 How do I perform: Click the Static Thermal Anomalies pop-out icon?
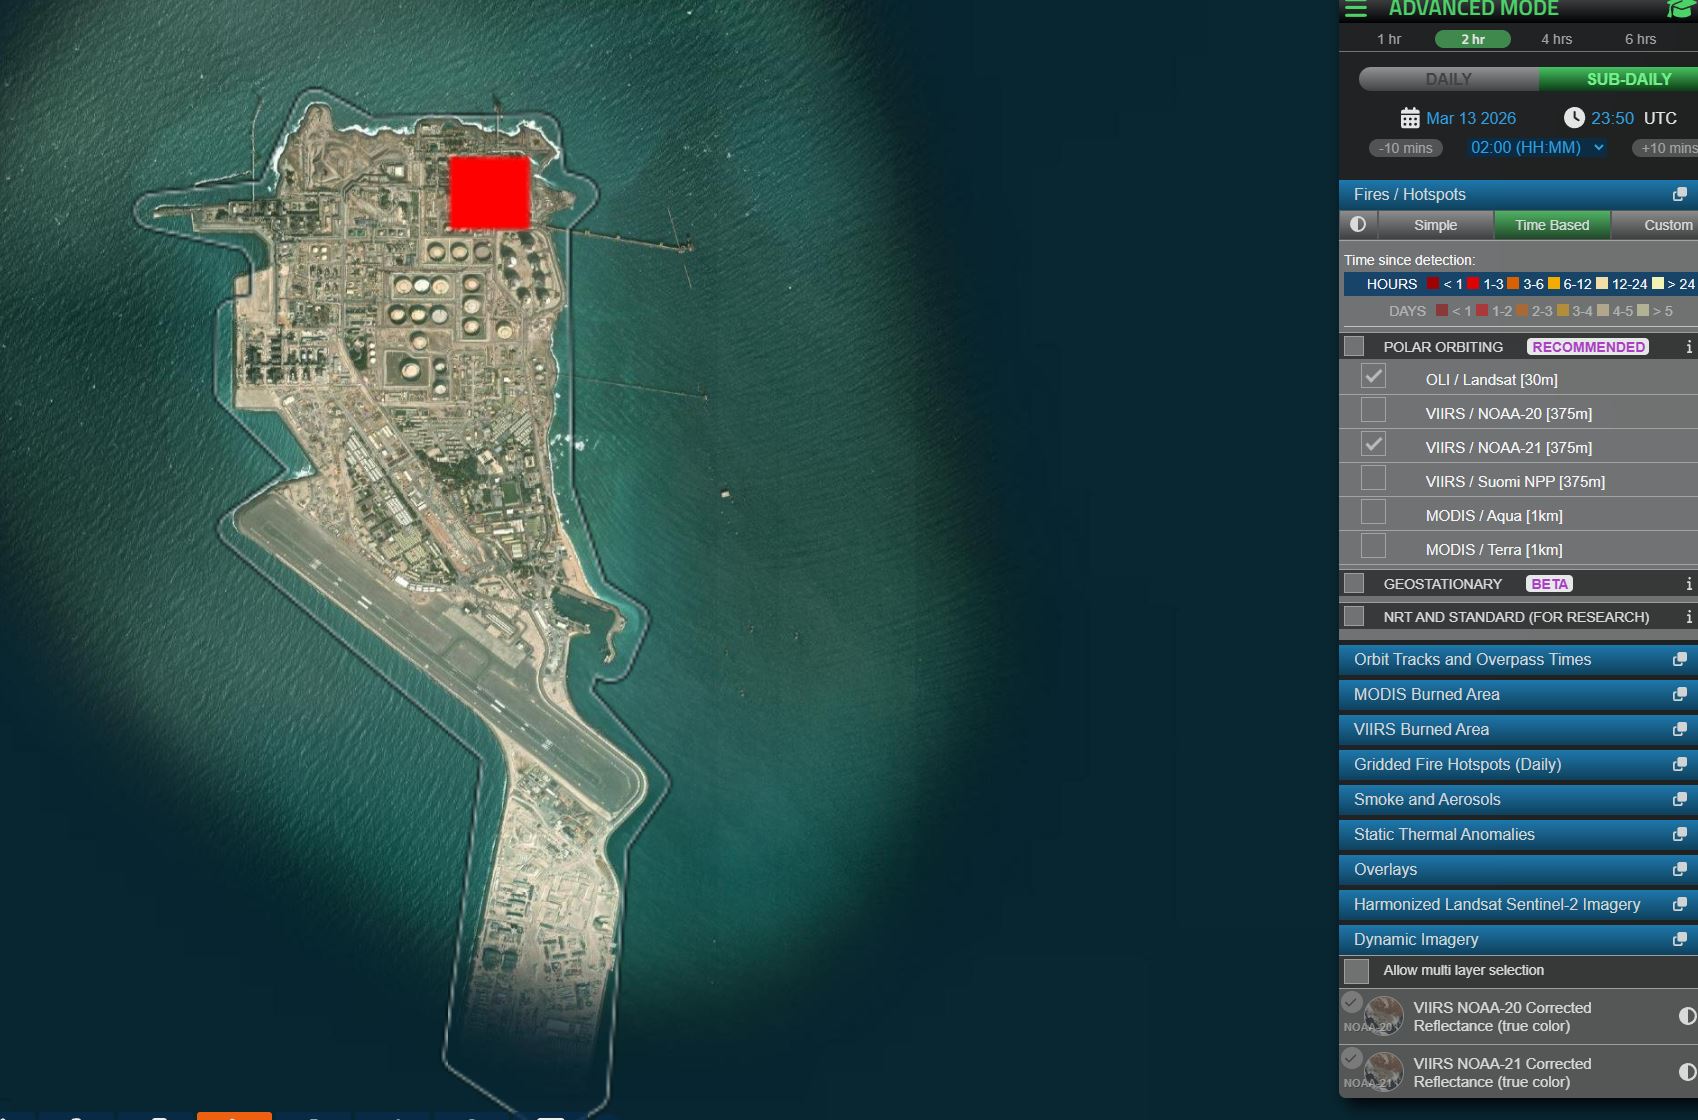click(1680, 834)
